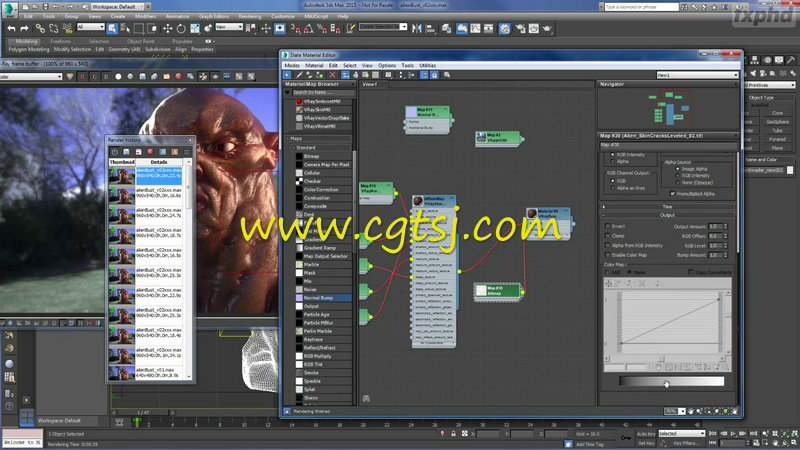Click the Pan hand icon under color map curve
This screenshot has height=450, width=800.
(x=659, y=367)
